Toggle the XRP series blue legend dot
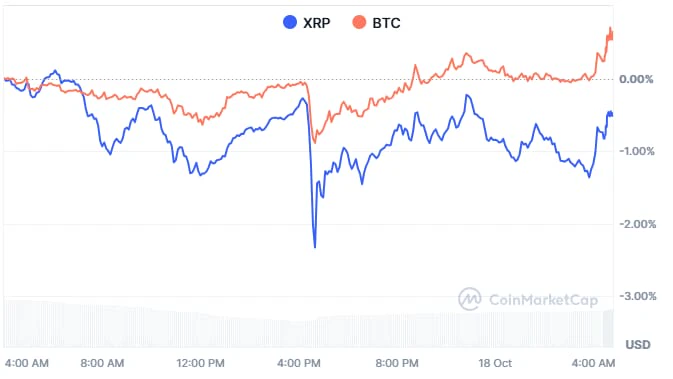Screen dimensions: 673x379 [290, 22]
